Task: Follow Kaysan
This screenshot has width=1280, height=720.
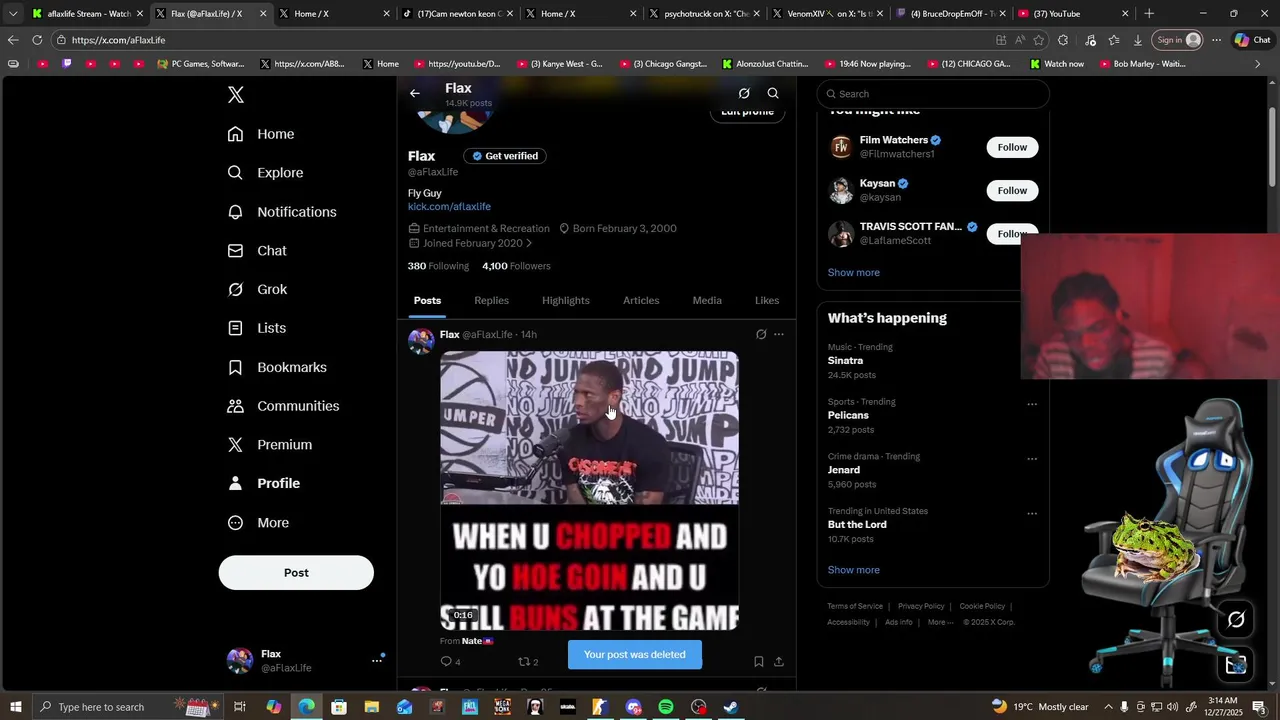Action: (1012, 191)
